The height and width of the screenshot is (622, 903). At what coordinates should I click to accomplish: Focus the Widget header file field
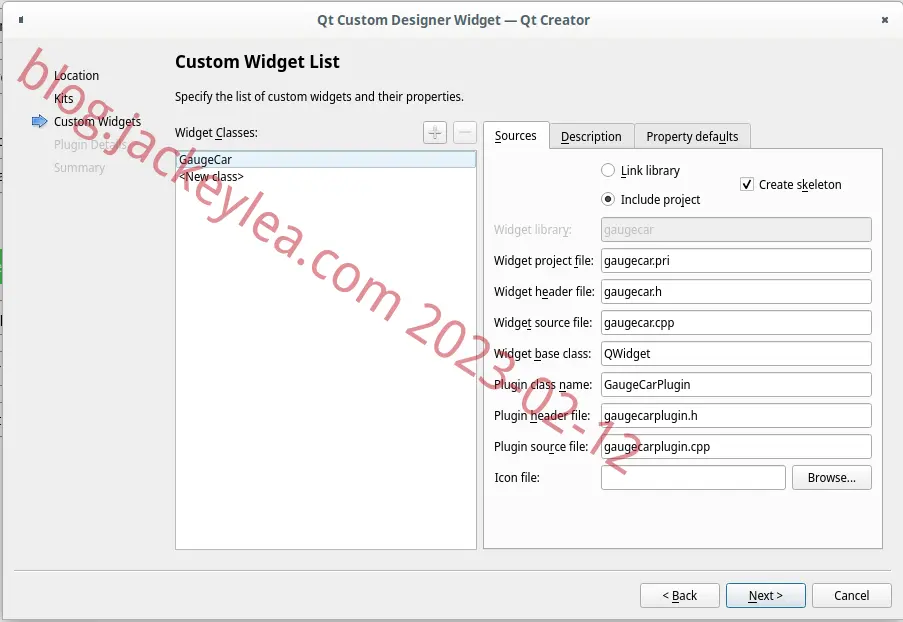[736, 291]
